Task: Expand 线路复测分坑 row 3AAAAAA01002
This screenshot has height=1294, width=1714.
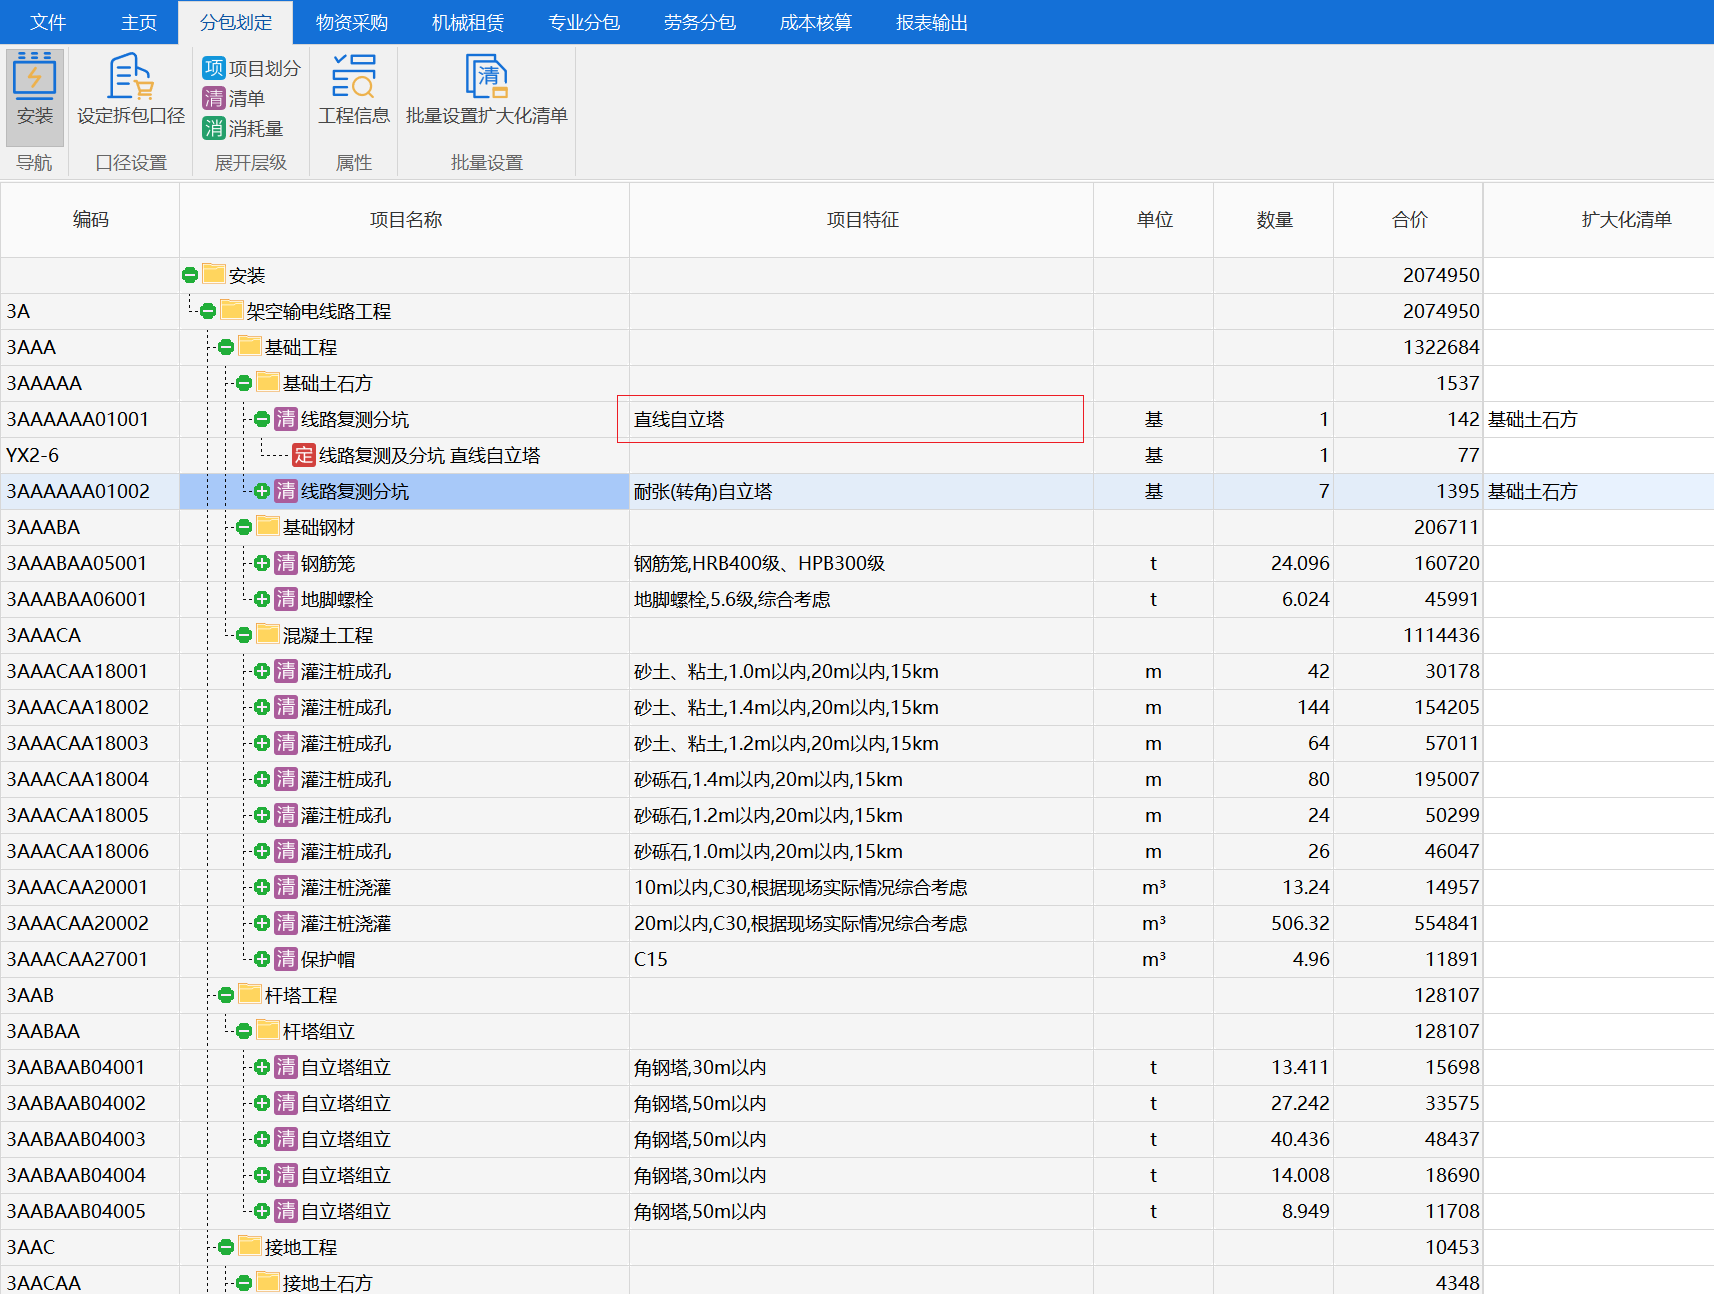Action: (262, 491)
